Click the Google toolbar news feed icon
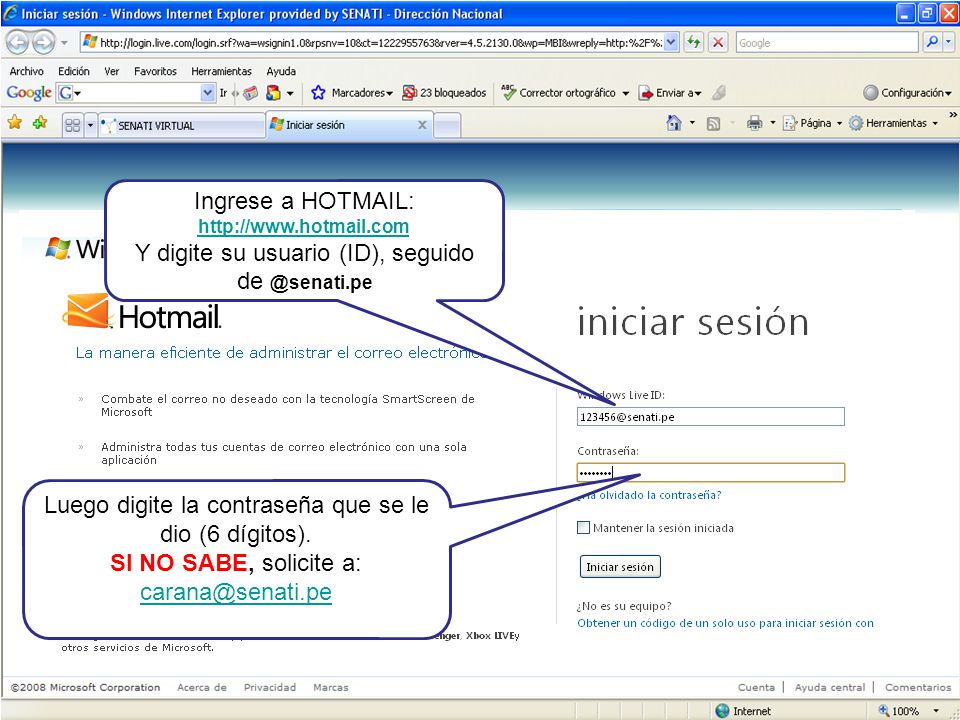The image size is (960, 720). tap(250, 92)
